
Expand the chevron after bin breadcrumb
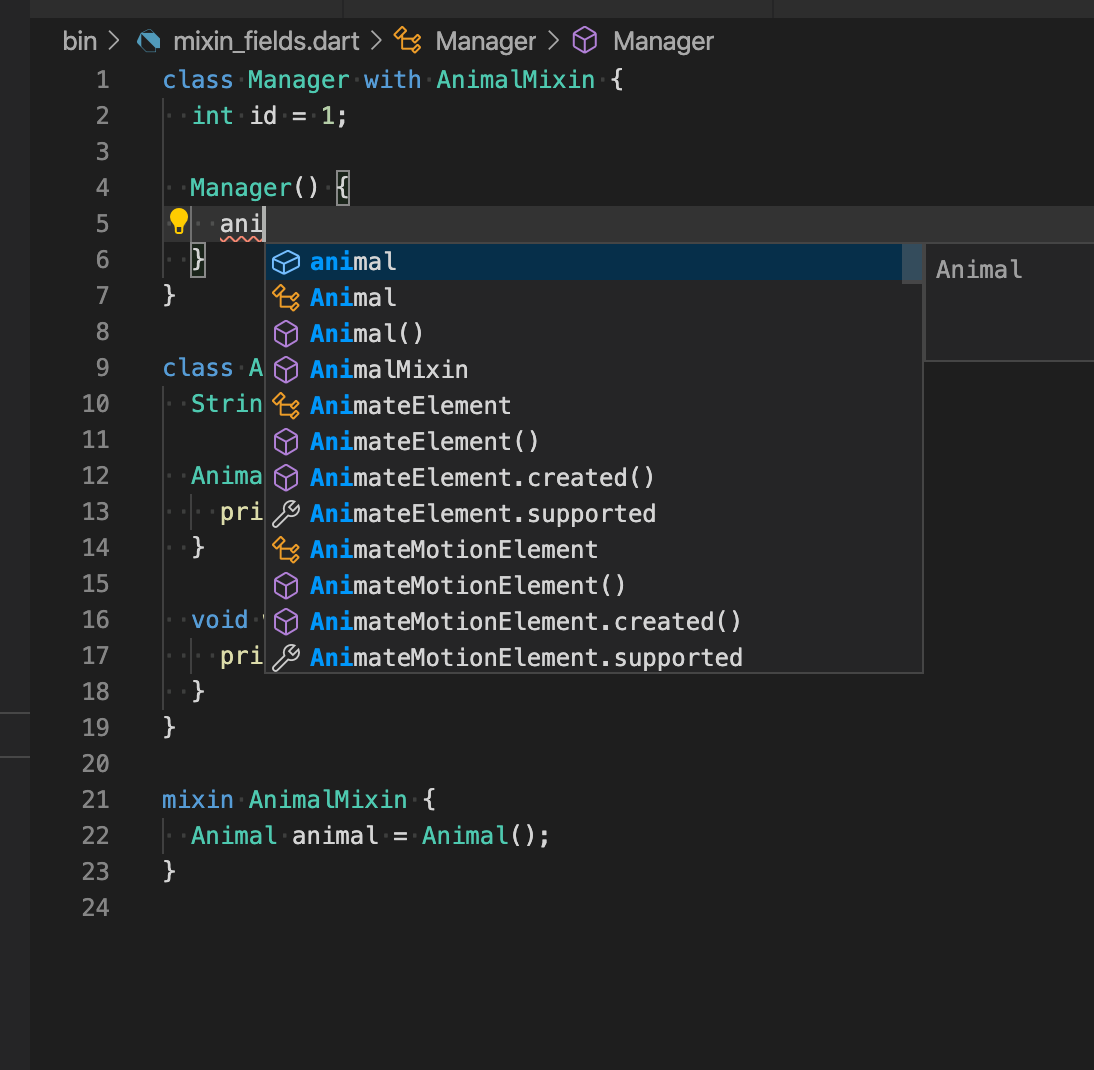tap(113, 41)
